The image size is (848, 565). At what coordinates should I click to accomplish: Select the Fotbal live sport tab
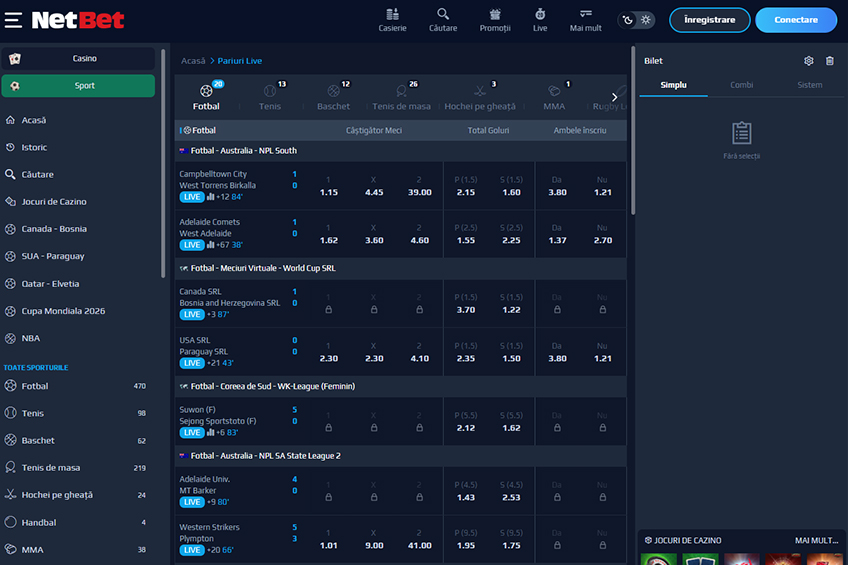click(206, 96)
